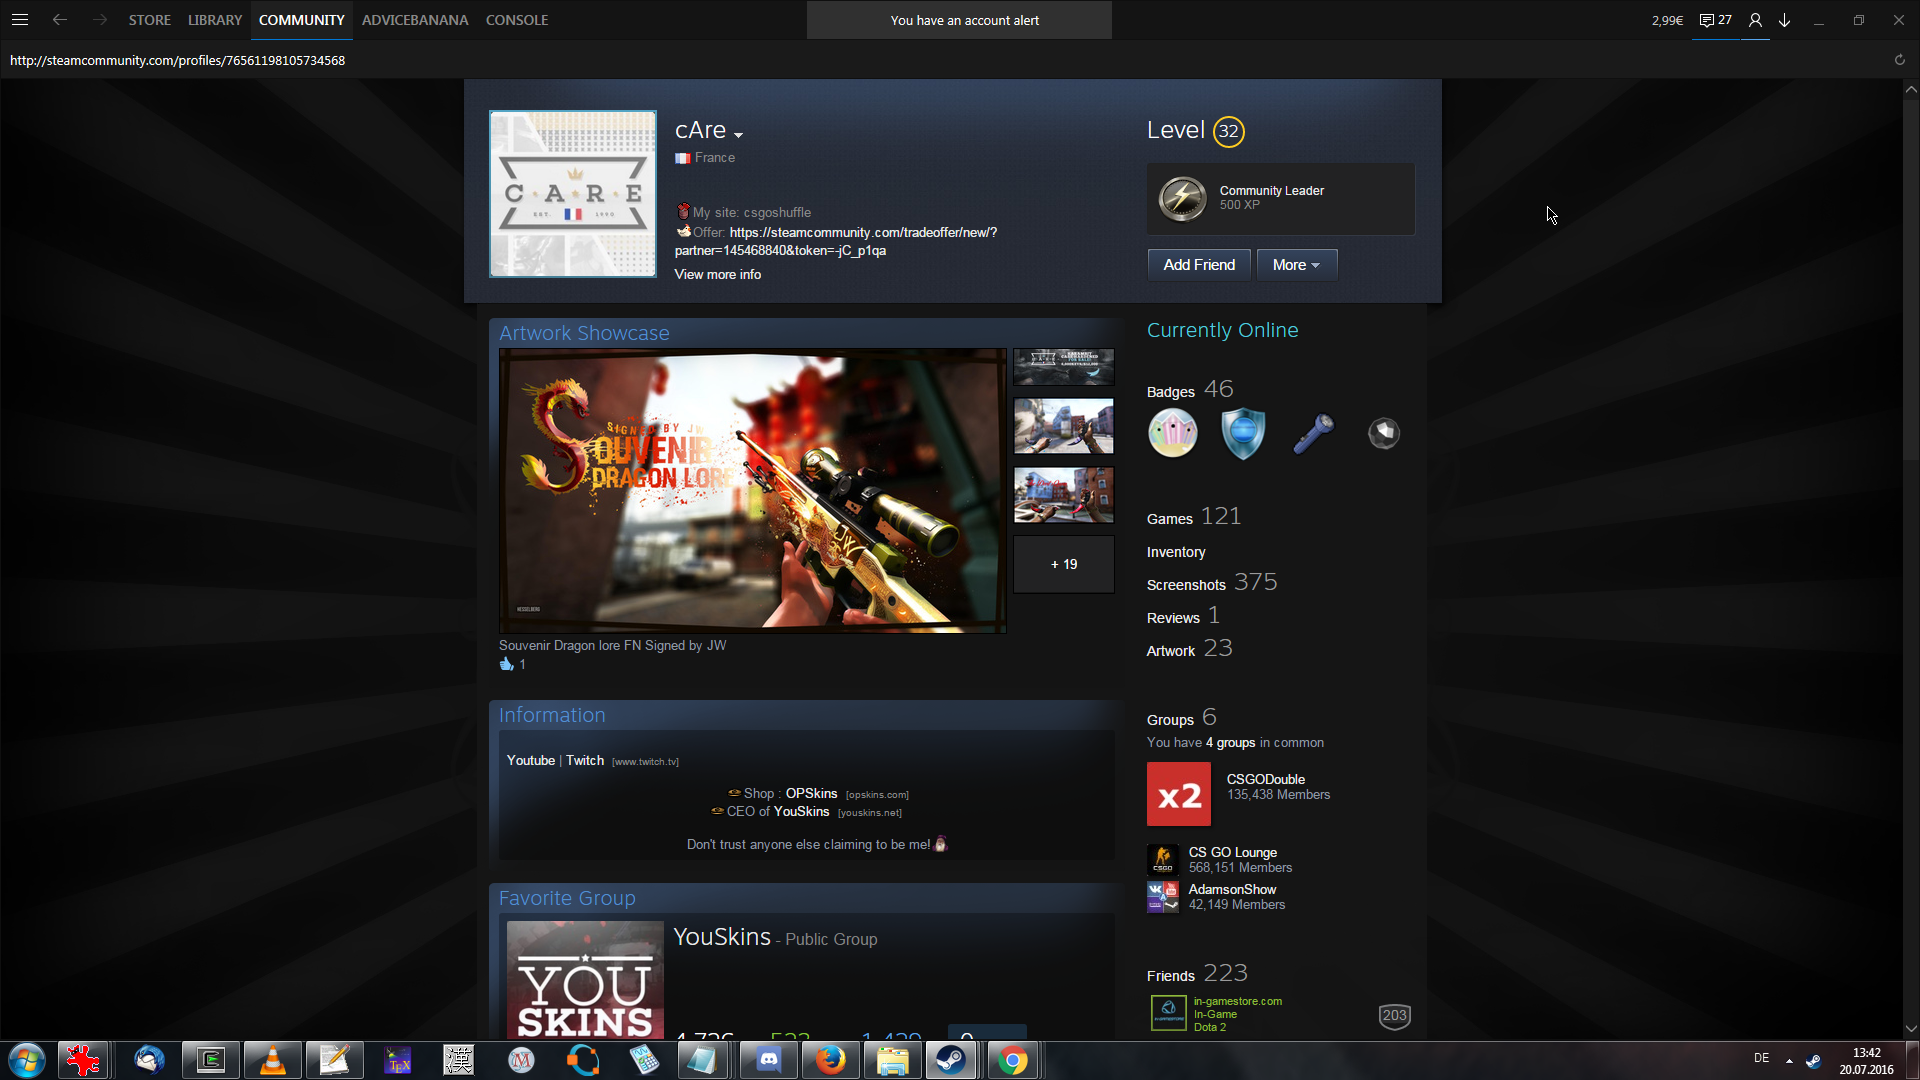Image resolution: width=1920 pixels, height=1080 pixels.
Task: Click the URL address field
Action: point(177,60)
